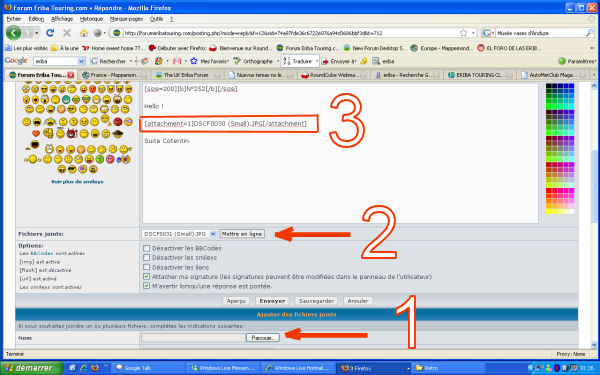Click the Stop loading X icon
This screenshot has height=375, width=600.
(x=67, y=33)
